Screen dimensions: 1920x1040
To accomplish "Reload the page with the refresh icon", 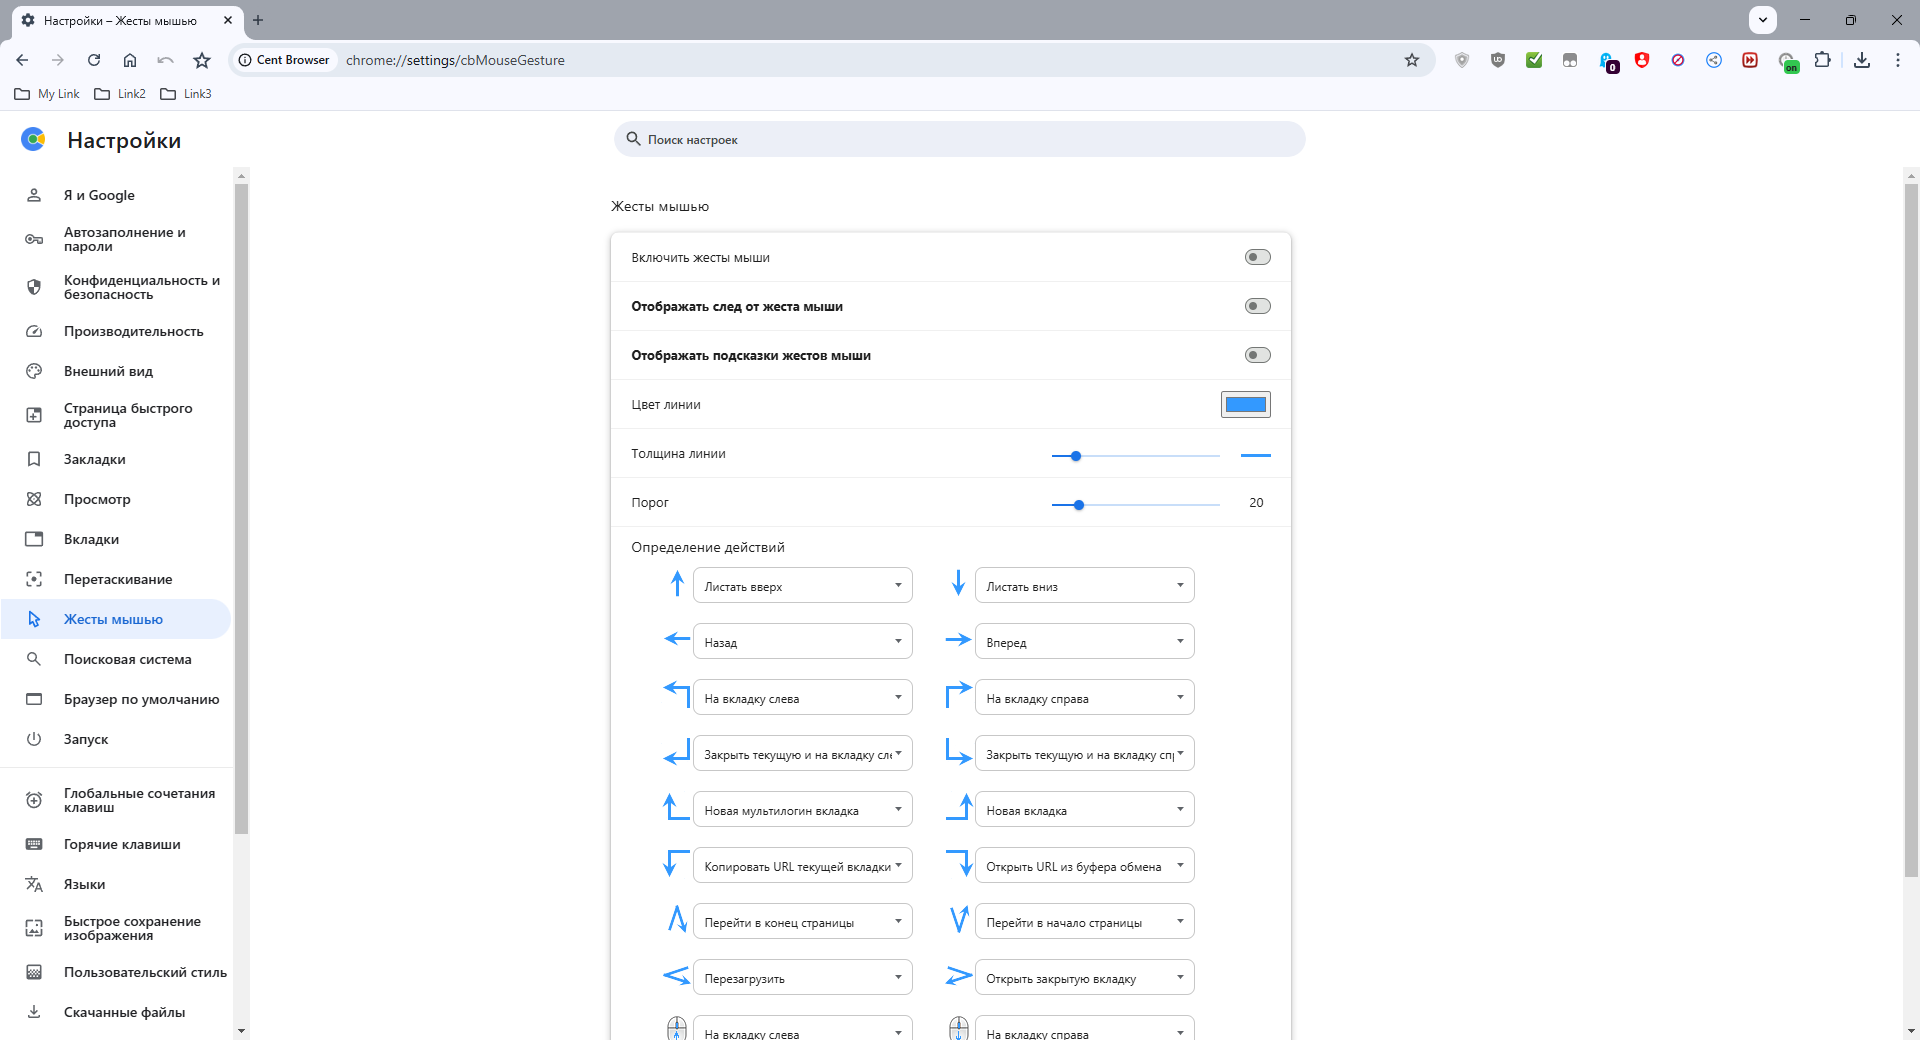I will click(x=94, y=60).
